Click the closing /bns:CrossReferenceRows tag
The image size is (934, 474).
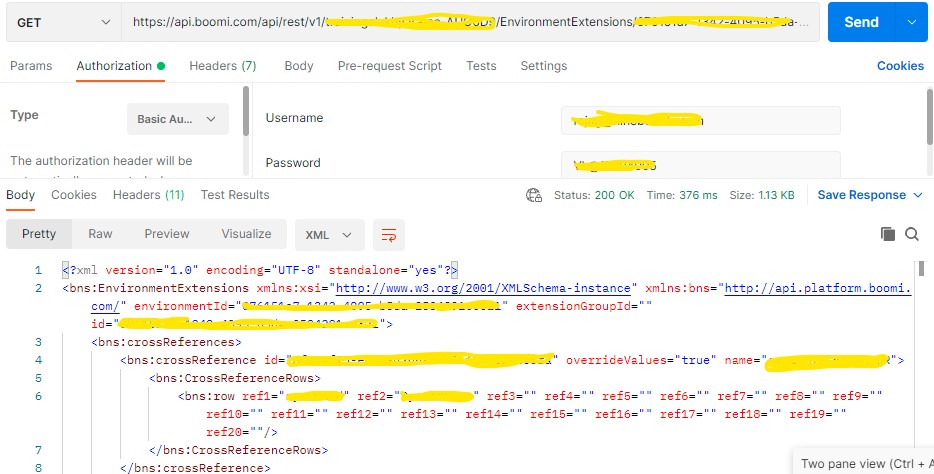point(238,450)
